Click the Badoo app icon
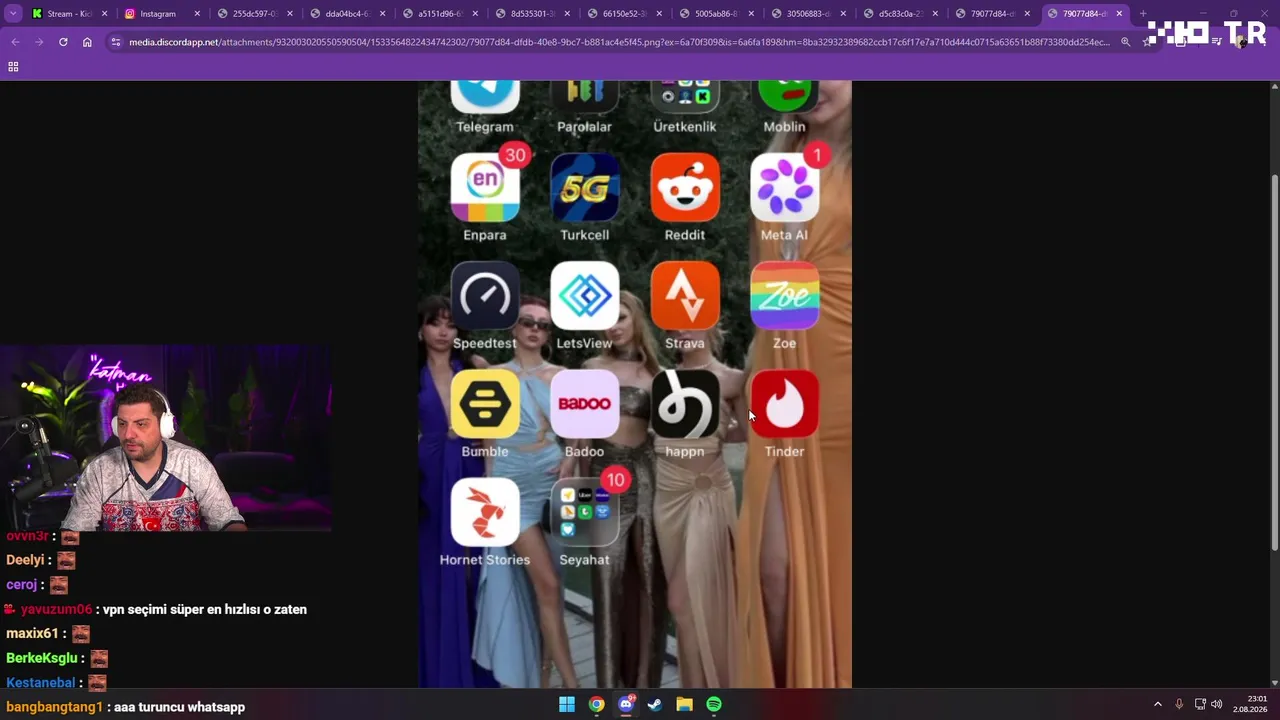 click(585, 404)
